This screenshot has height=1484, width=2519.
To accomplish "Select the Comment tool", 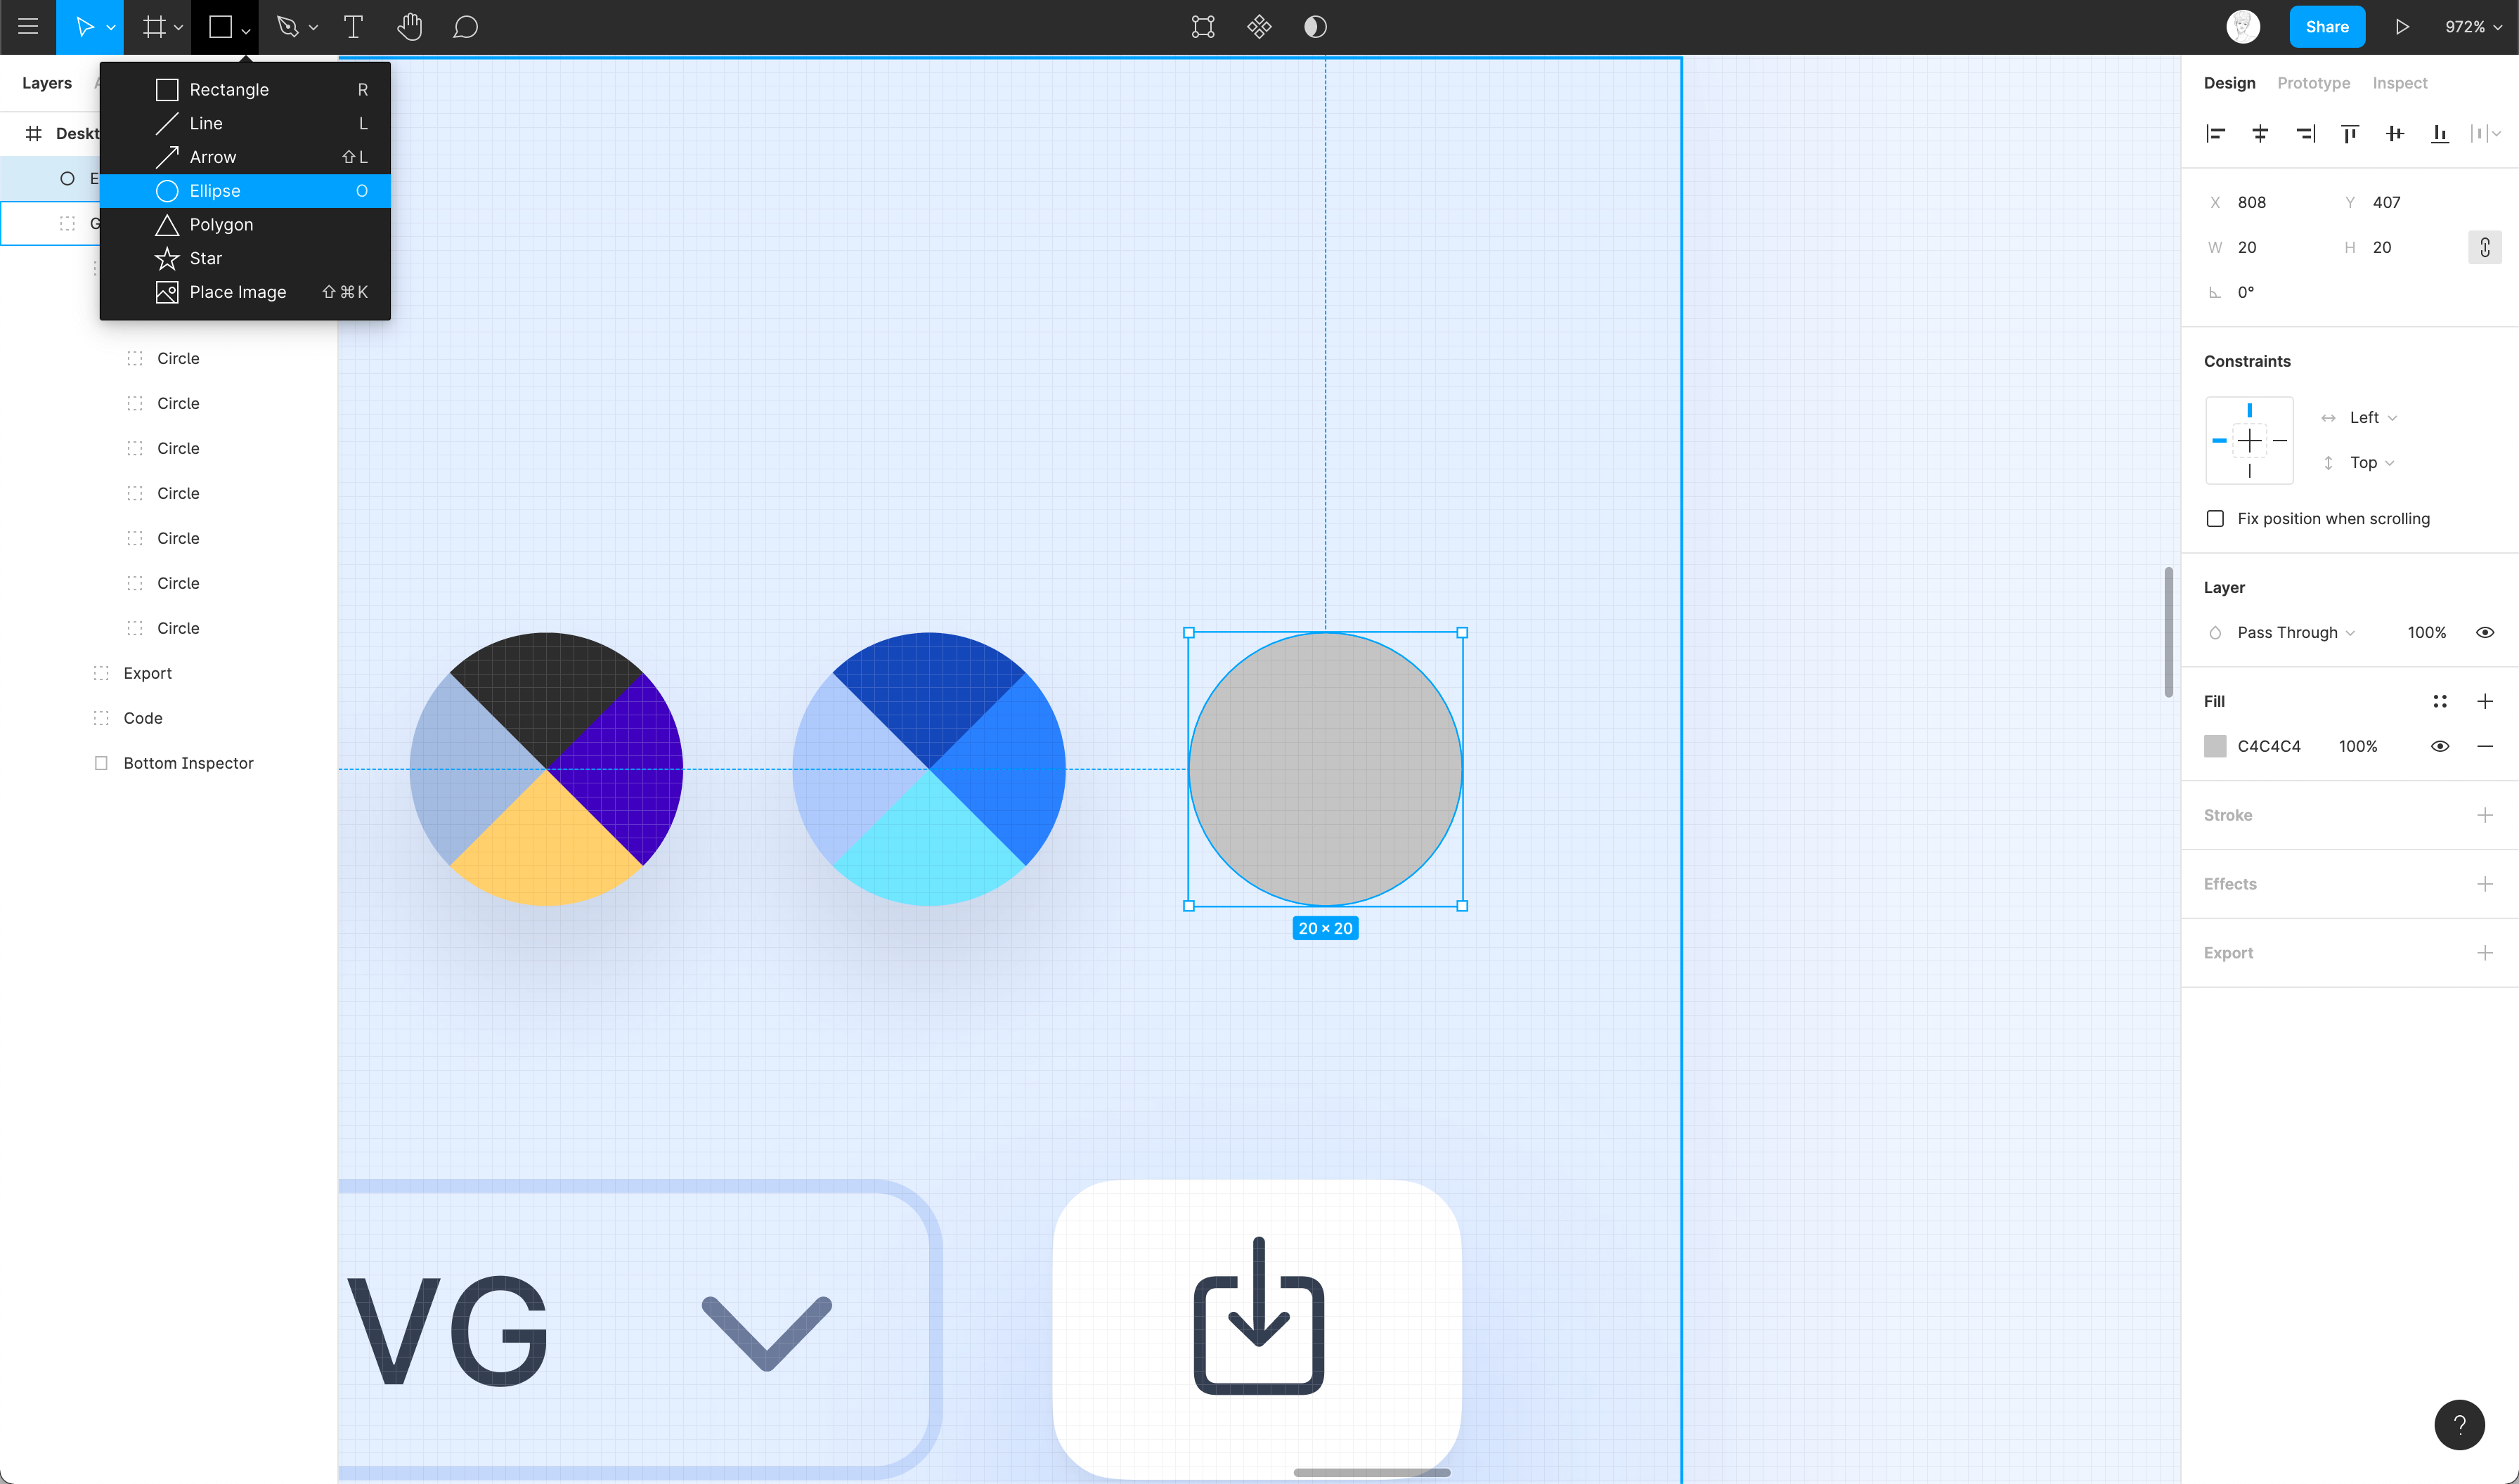I will click(x=465, y=27).
